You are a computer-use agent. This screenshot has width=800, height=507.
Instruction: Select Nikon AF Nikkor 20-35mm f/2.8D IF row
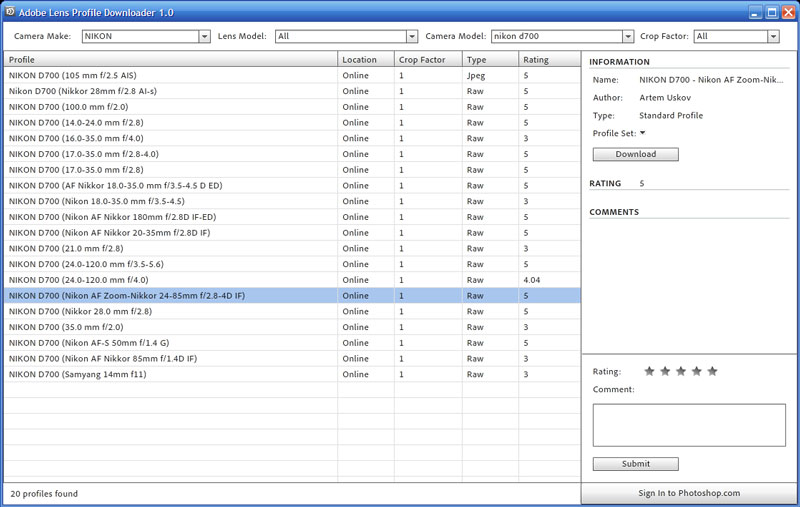pyautogui.click(x=292, y=233)
